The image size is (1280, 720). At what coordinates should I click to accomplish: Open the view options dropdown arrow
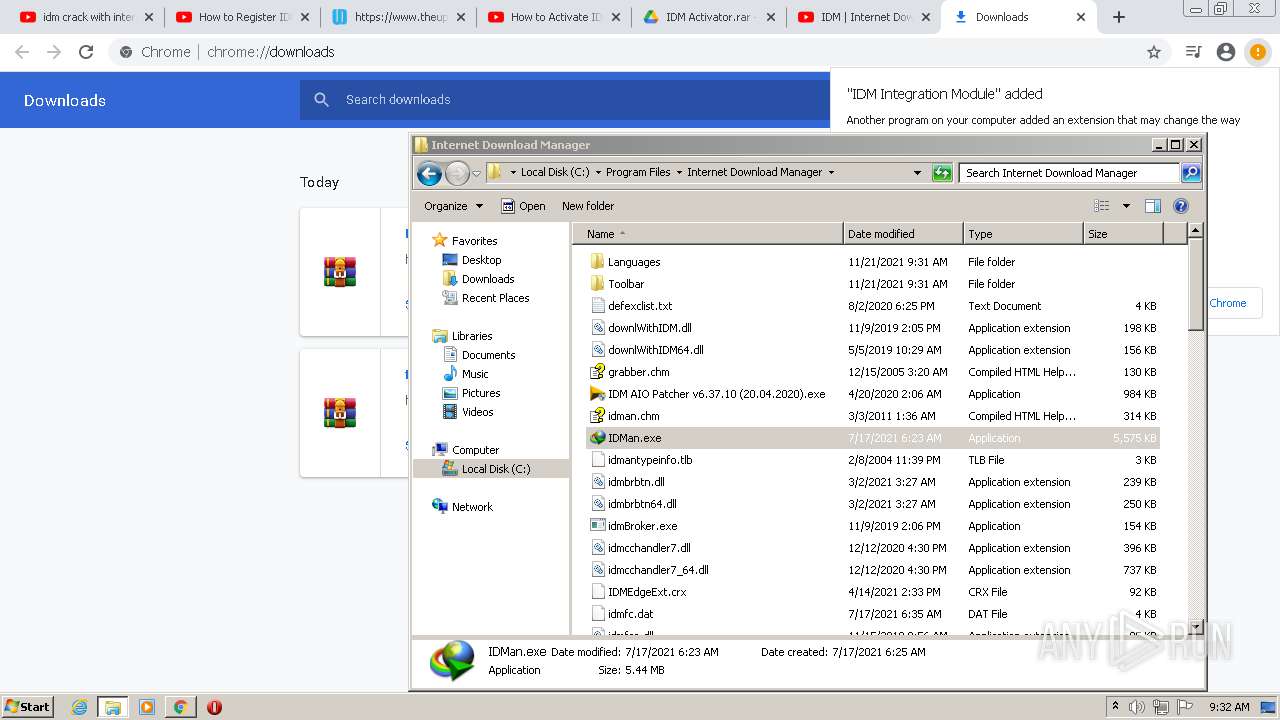point(1126,206)
